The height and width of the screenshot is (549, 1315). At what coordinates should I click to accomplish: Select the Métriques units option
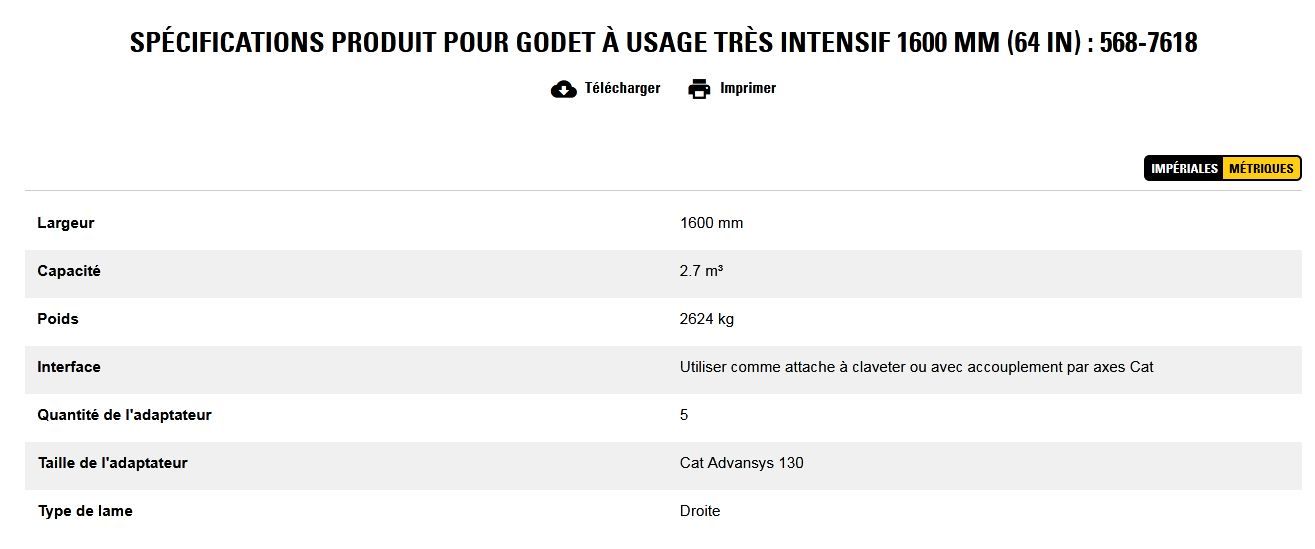[x=1261, y=169]
